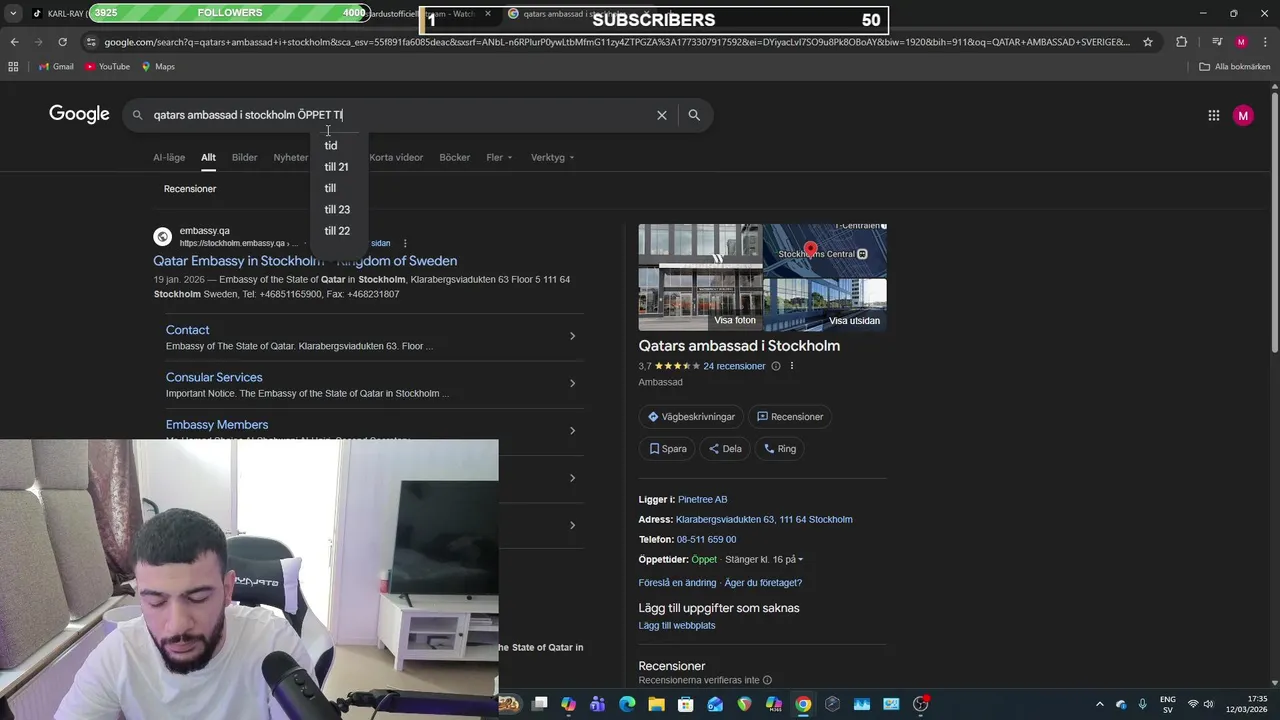Open the Gmail bookmark
This screenshot has height=720, width=1280.
(x=56, y=66)
